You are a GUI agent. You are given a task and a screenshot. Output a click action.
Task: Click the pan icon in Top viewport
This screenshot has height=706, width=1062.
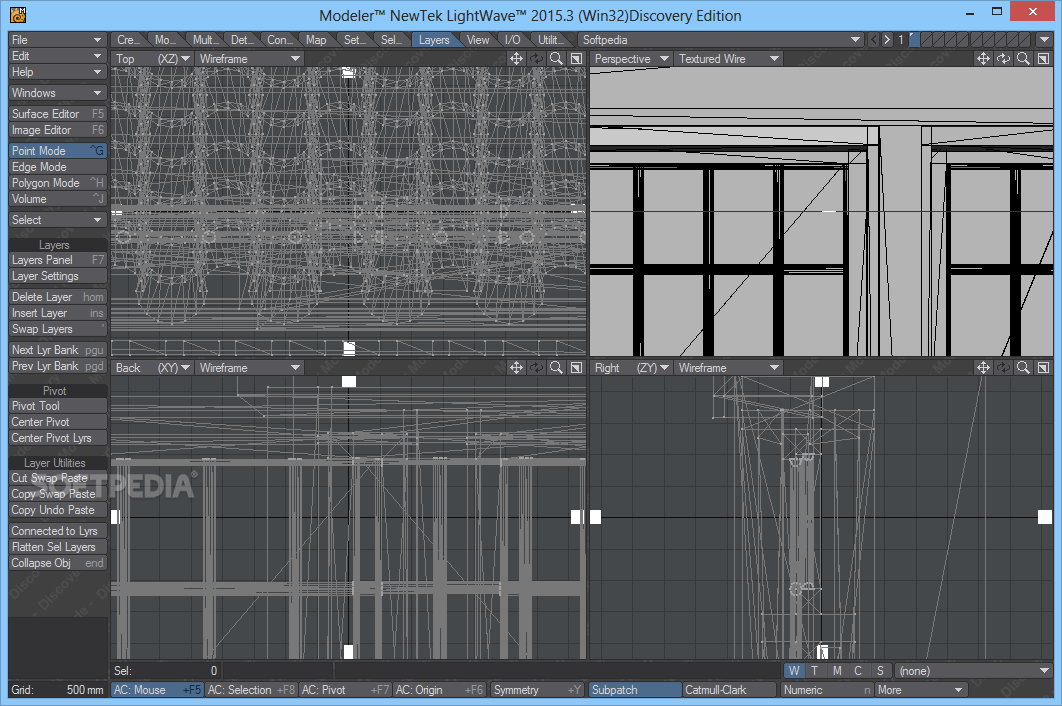516,59
